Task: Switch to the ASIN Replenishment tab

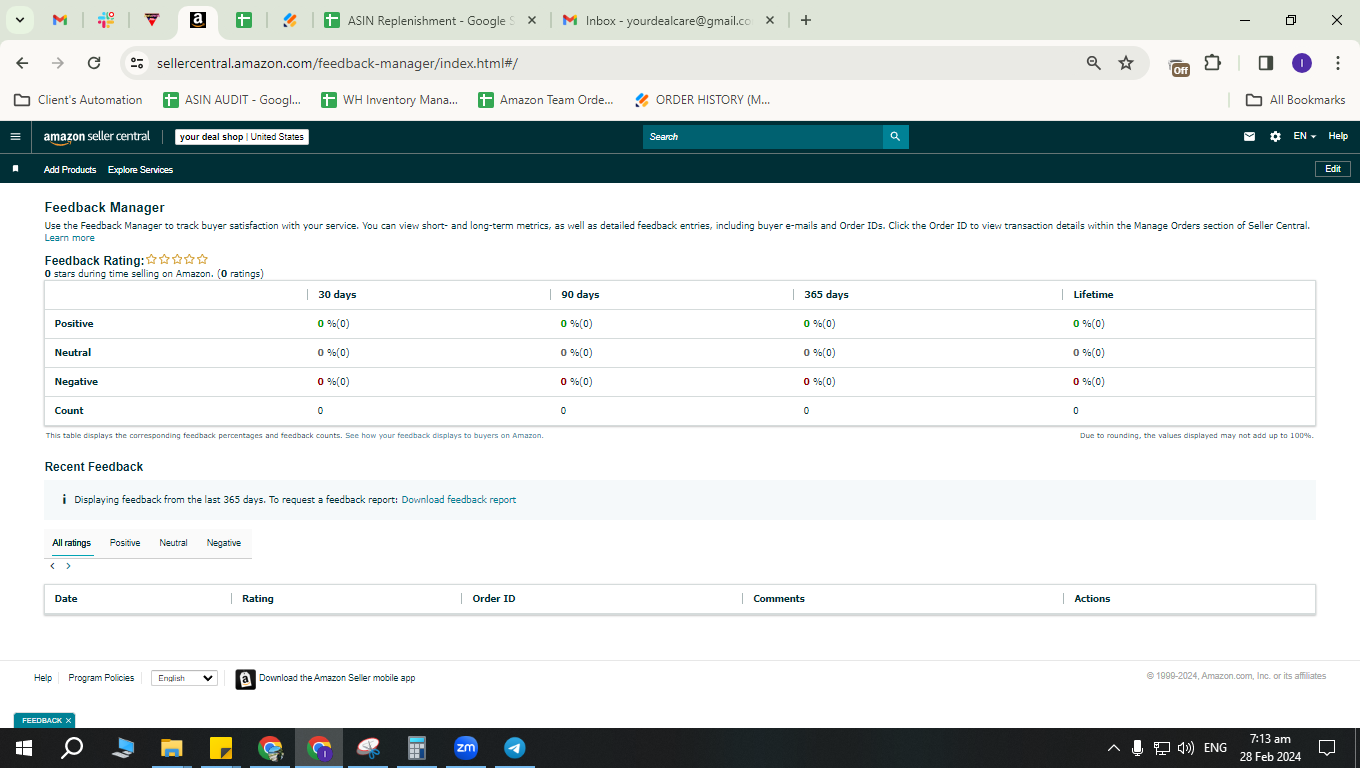Action: (x=431, y=20)
